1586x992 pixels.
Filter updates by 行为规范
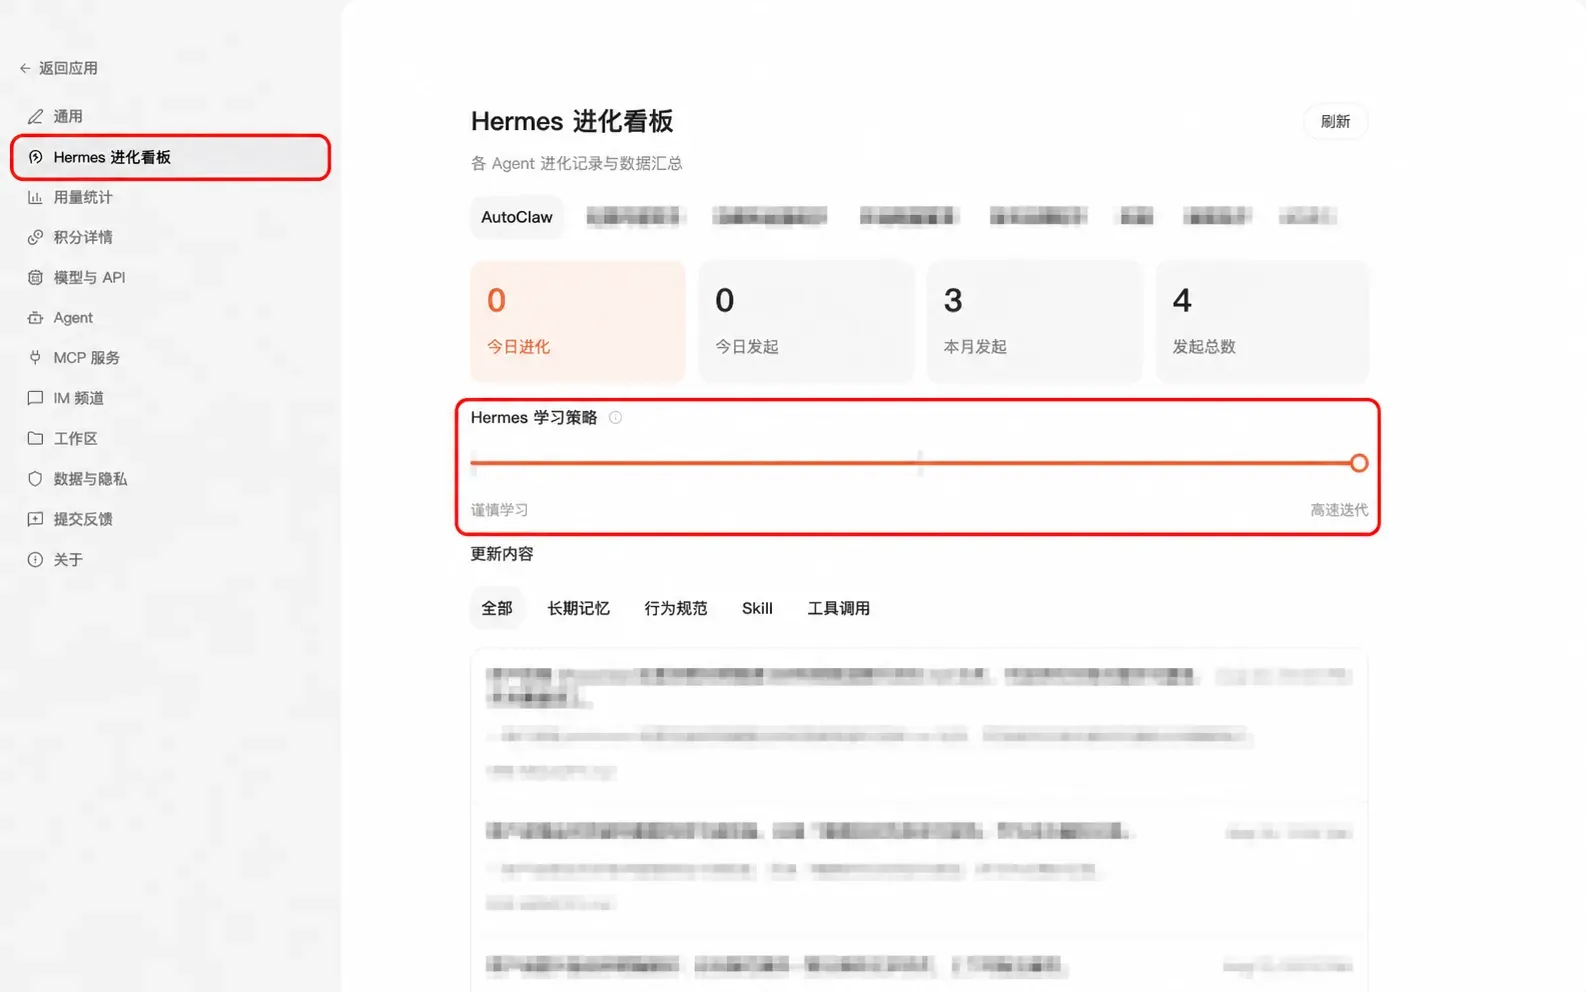tap(676, 608)
